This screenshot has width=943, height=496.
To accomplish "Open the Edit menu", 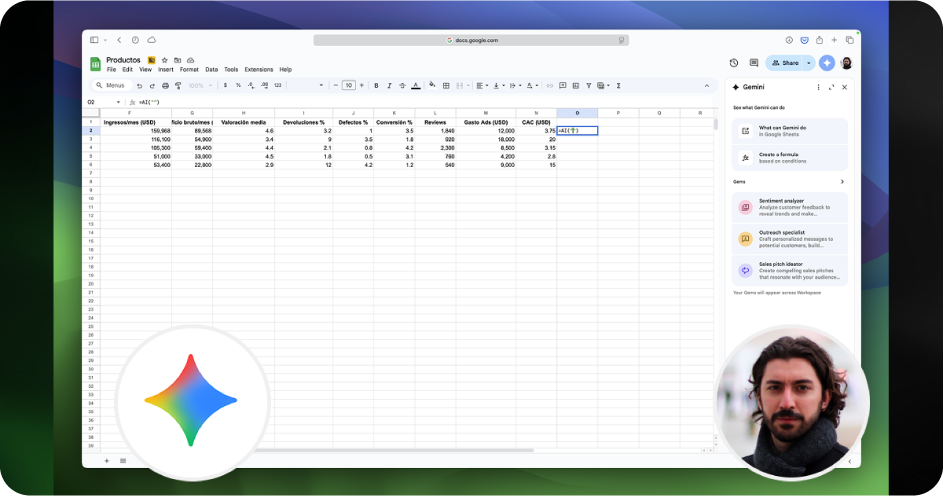I will click(127, 70).
